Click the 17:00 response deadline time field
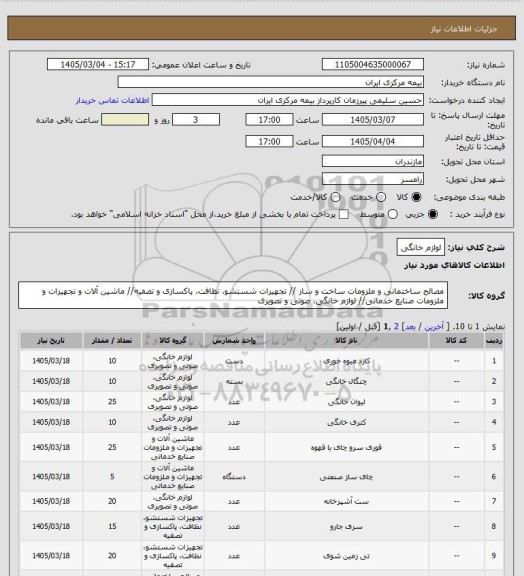The image size is (524, 576). (269, 120)
